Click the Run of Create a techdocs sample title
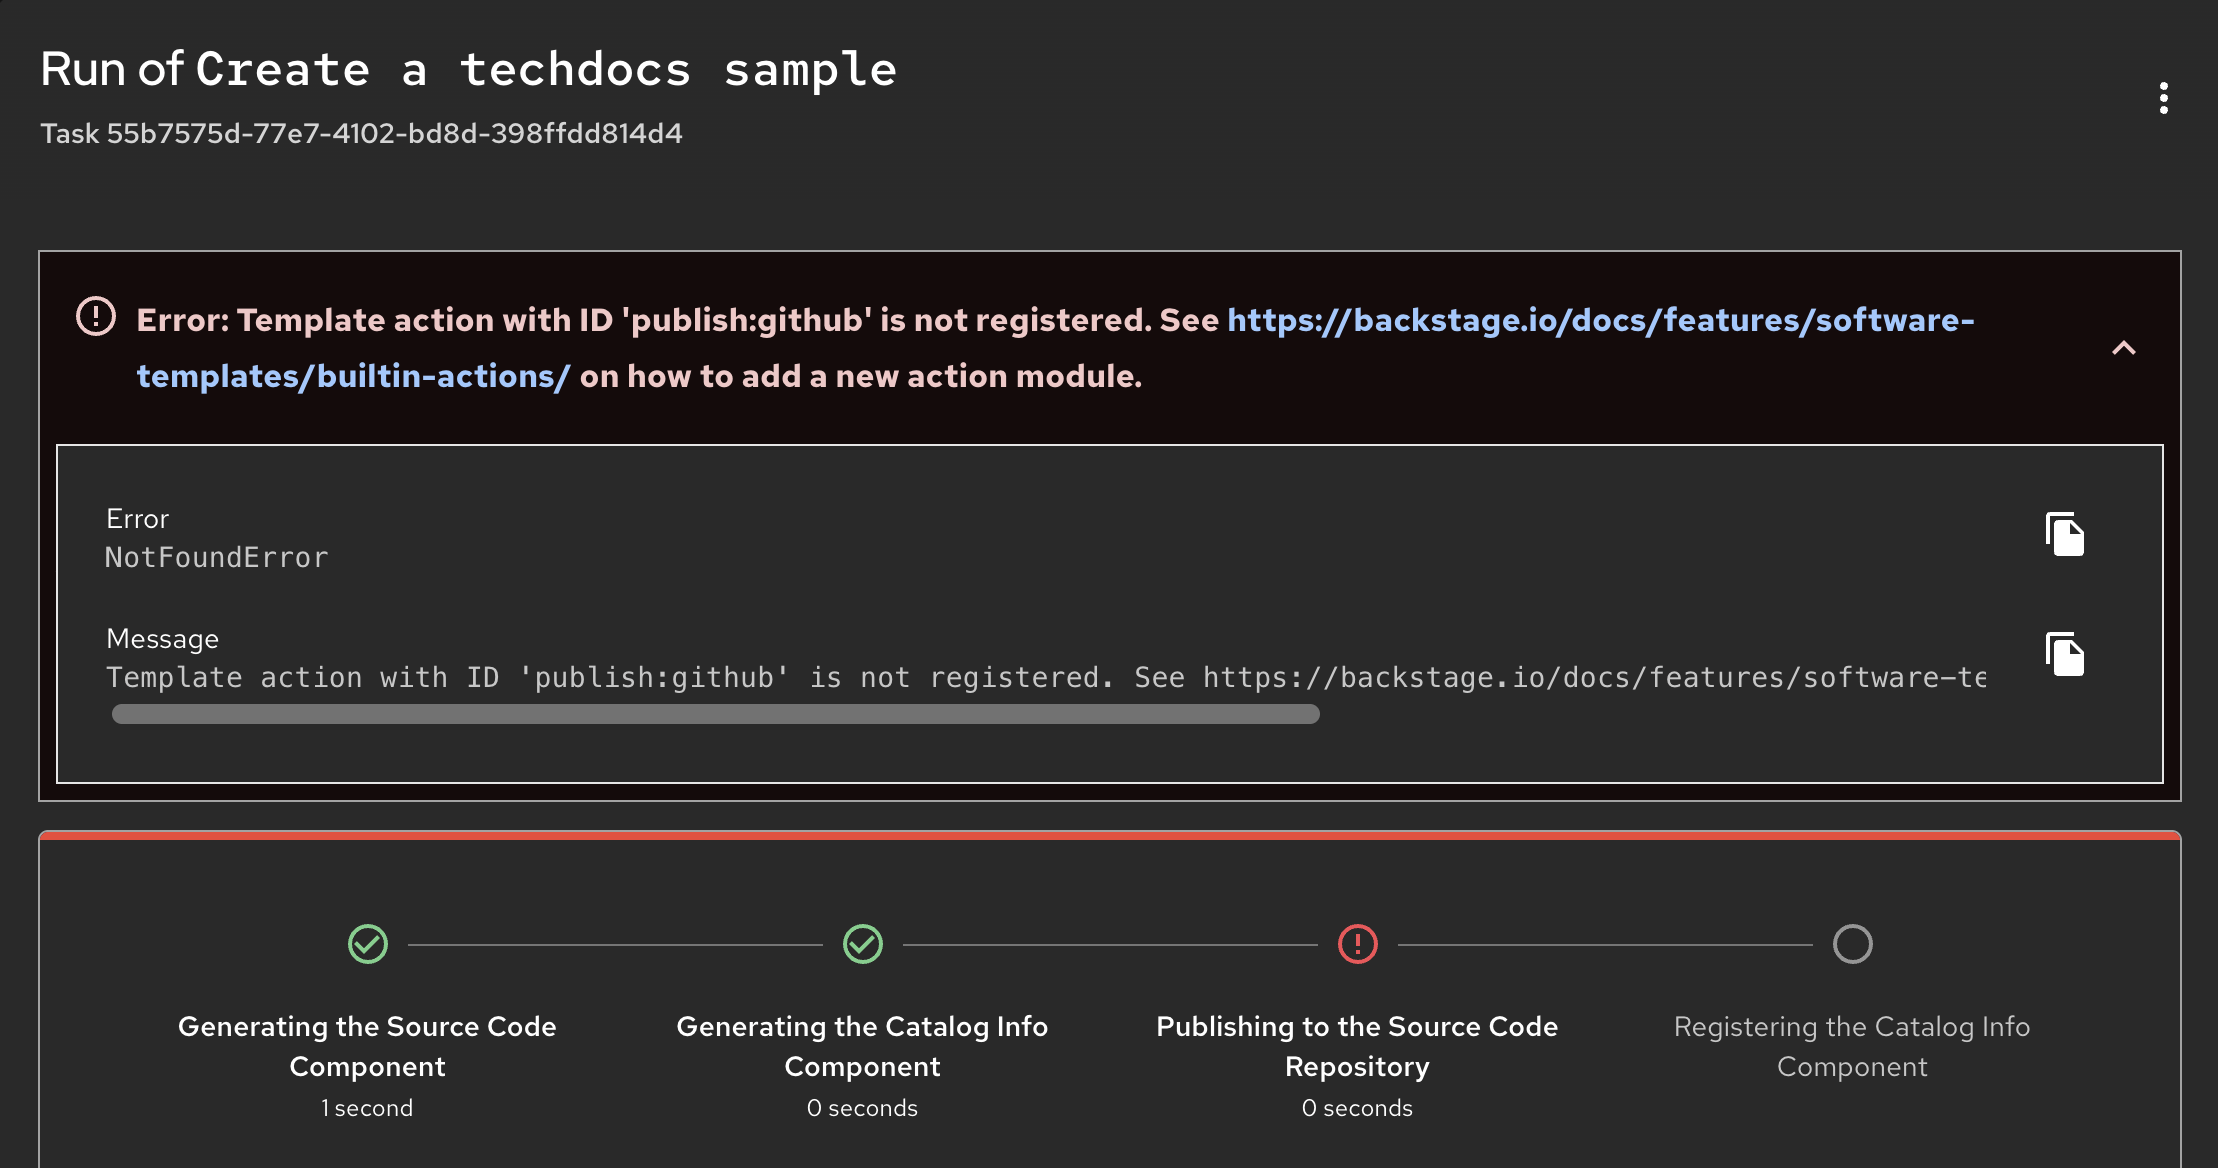The width and height of the screenshot is (2218, 1168). [x=468, y=70]
